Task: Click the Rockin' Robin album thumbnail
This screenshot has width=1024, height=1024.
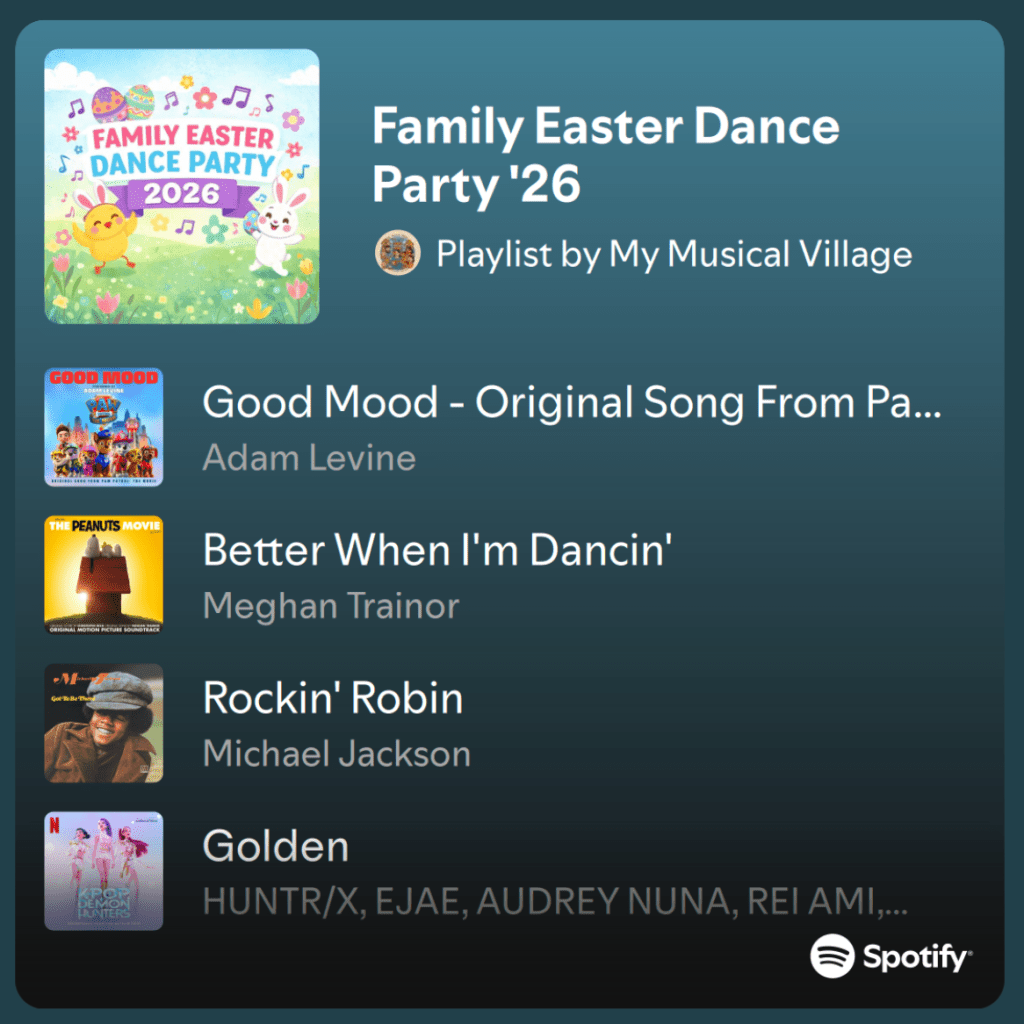Action: pos(103,723)
